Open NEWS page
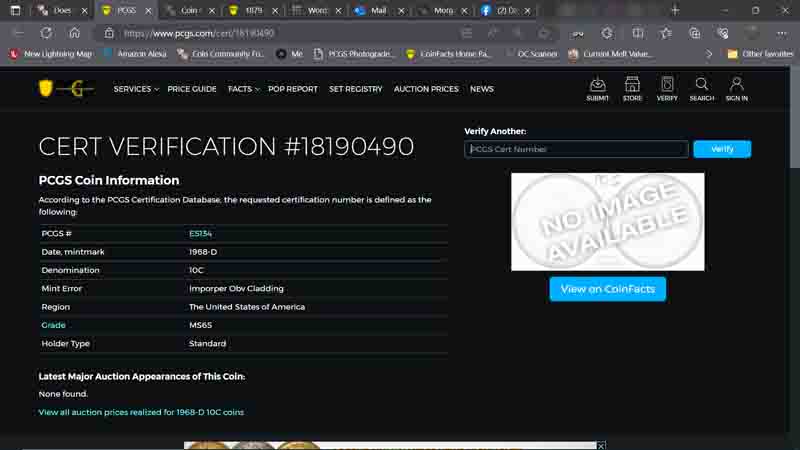Viewport: 800px width, 450px height. tap(482, 89)
